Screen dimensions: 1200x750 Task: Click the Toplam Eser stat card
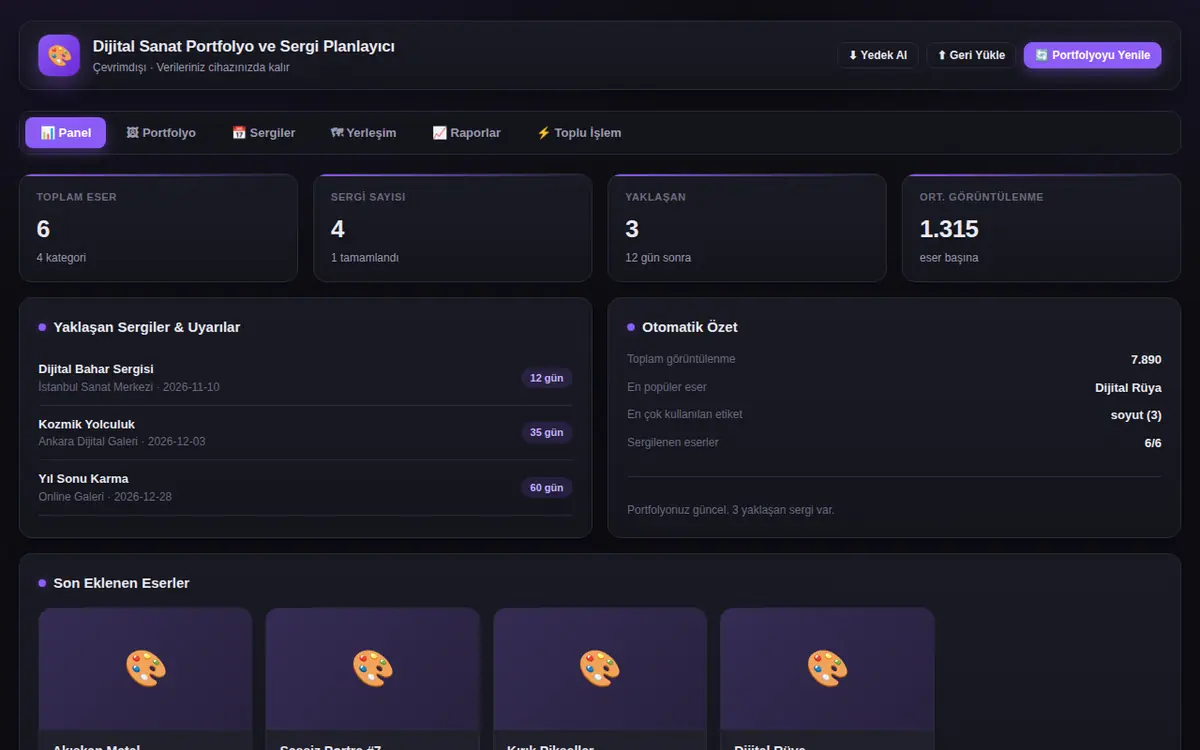click(159, 228)
